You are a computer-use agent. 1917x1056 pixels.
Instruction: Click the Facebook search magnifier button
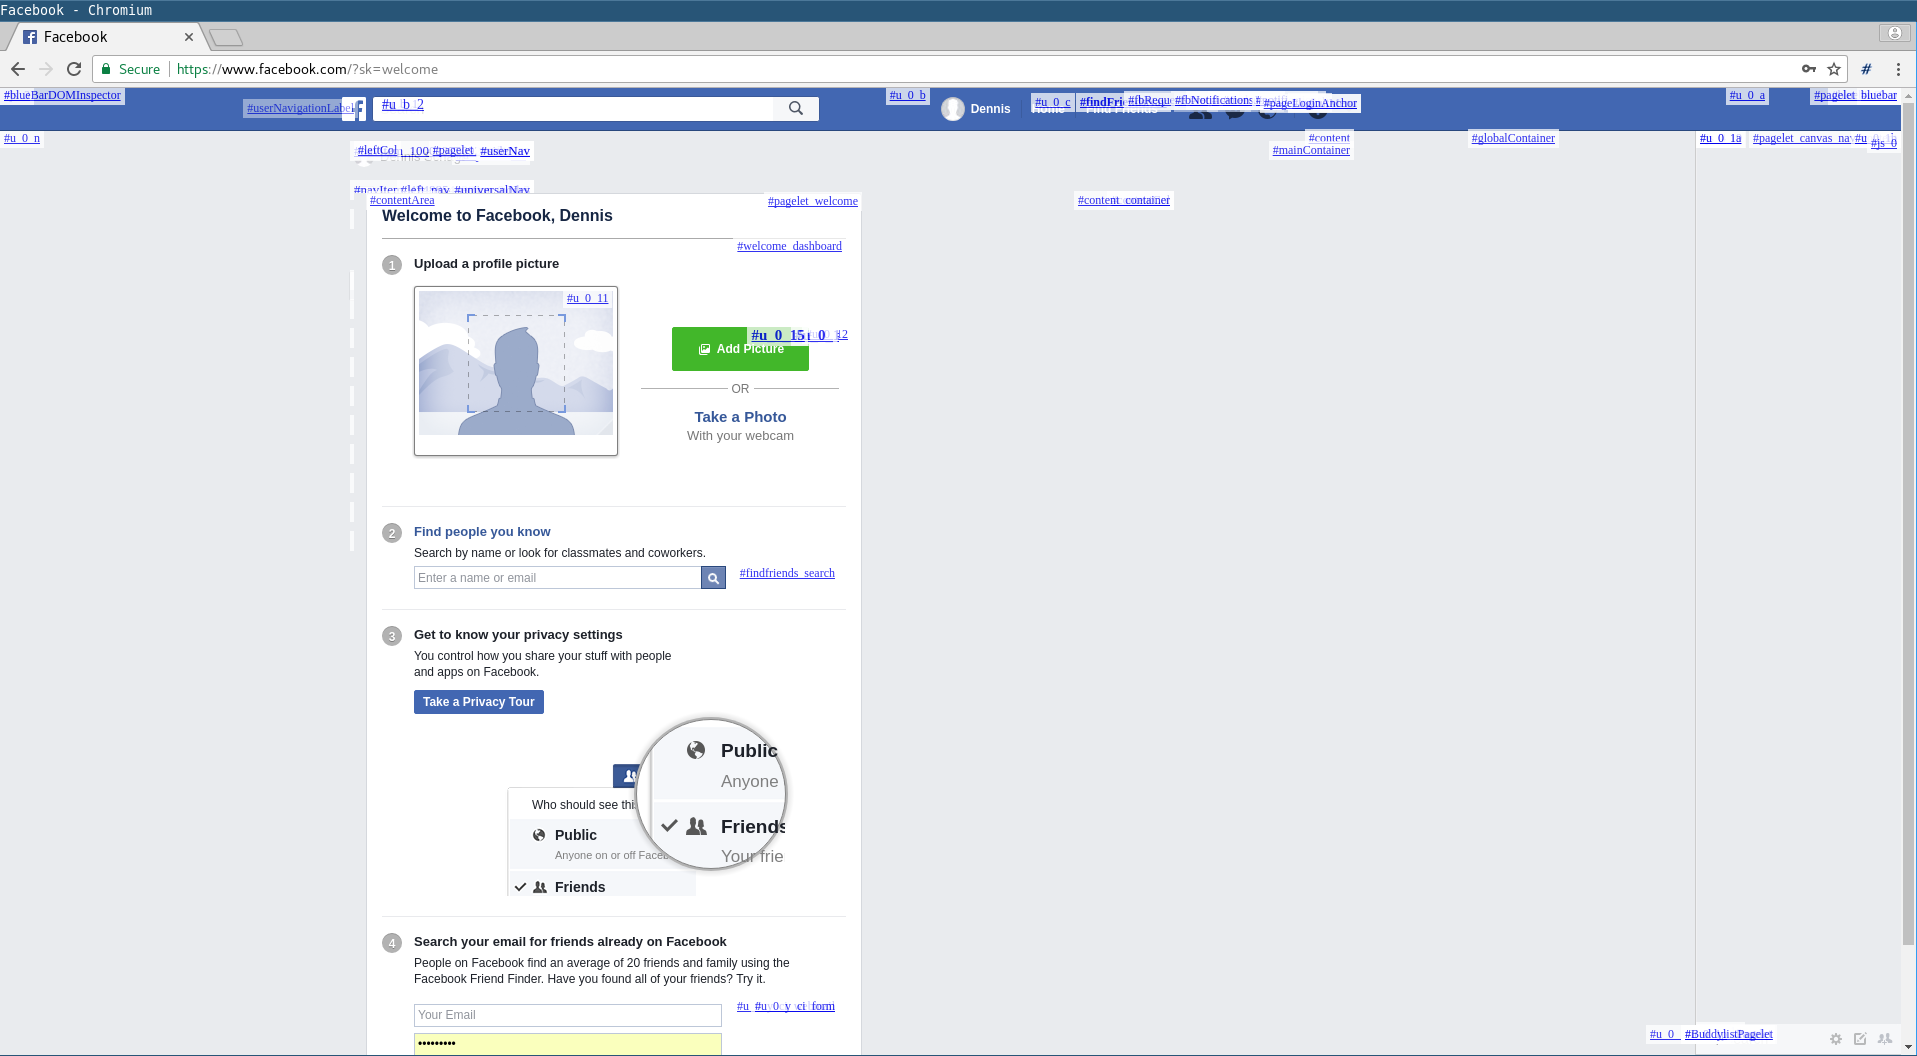tap(796, 108)
